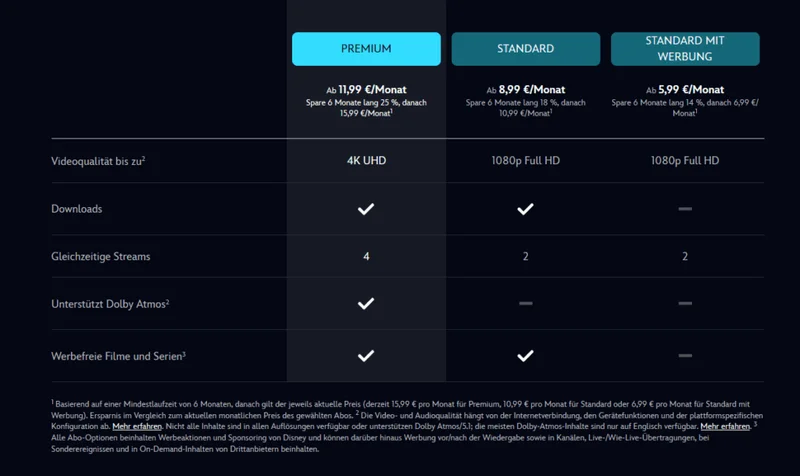
Task: Click the ad-free dash for Standard mit Werbung
Action: (685, 356)
